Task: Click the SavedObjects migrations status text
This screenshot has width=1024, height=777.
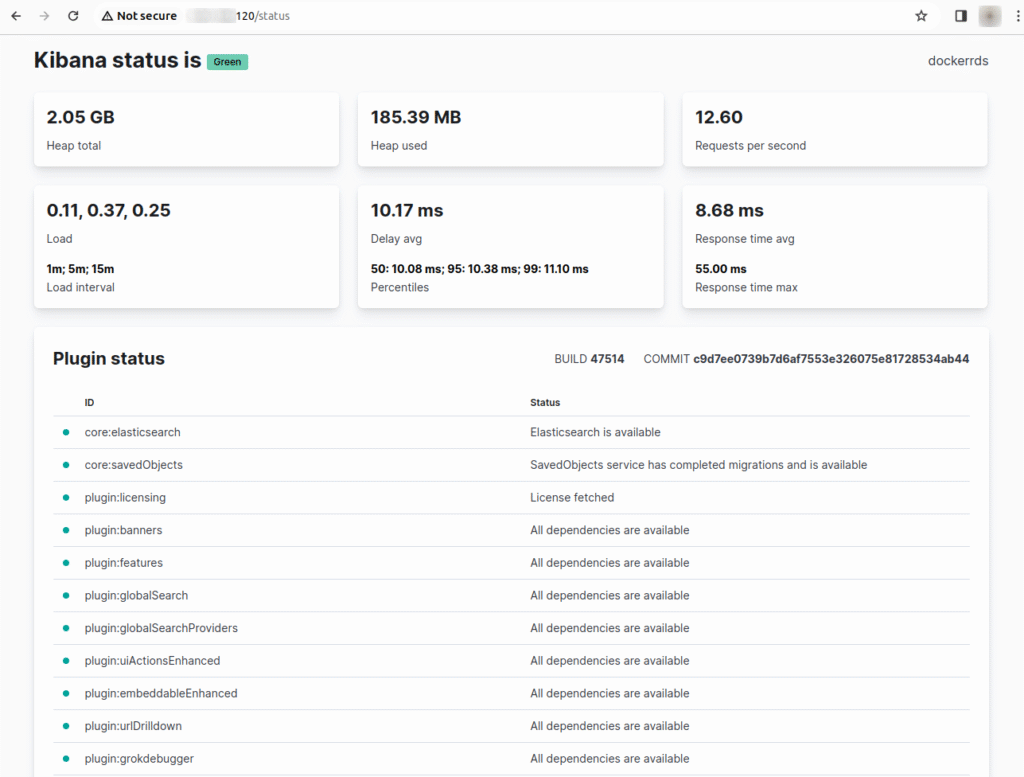Action: [699, 465]
